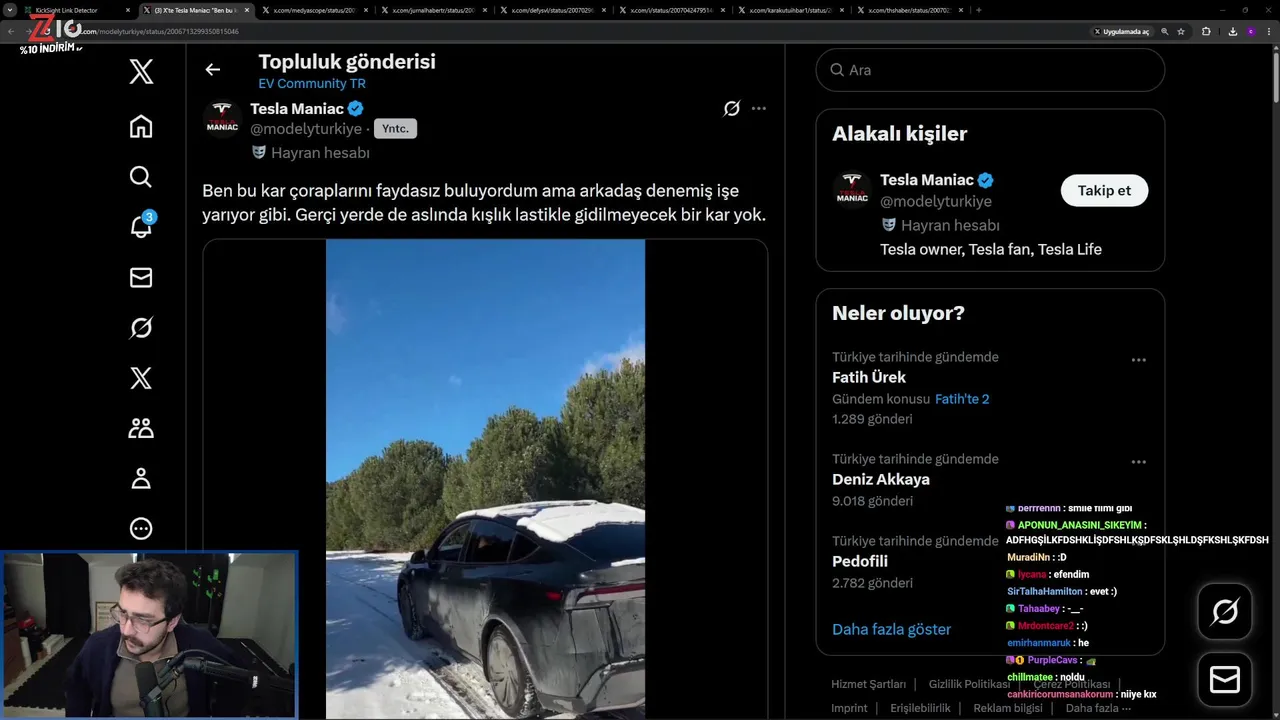Click Daha fazla göster under trends
The height and width of the screenshot is (720, 1280).
(891, 629)
